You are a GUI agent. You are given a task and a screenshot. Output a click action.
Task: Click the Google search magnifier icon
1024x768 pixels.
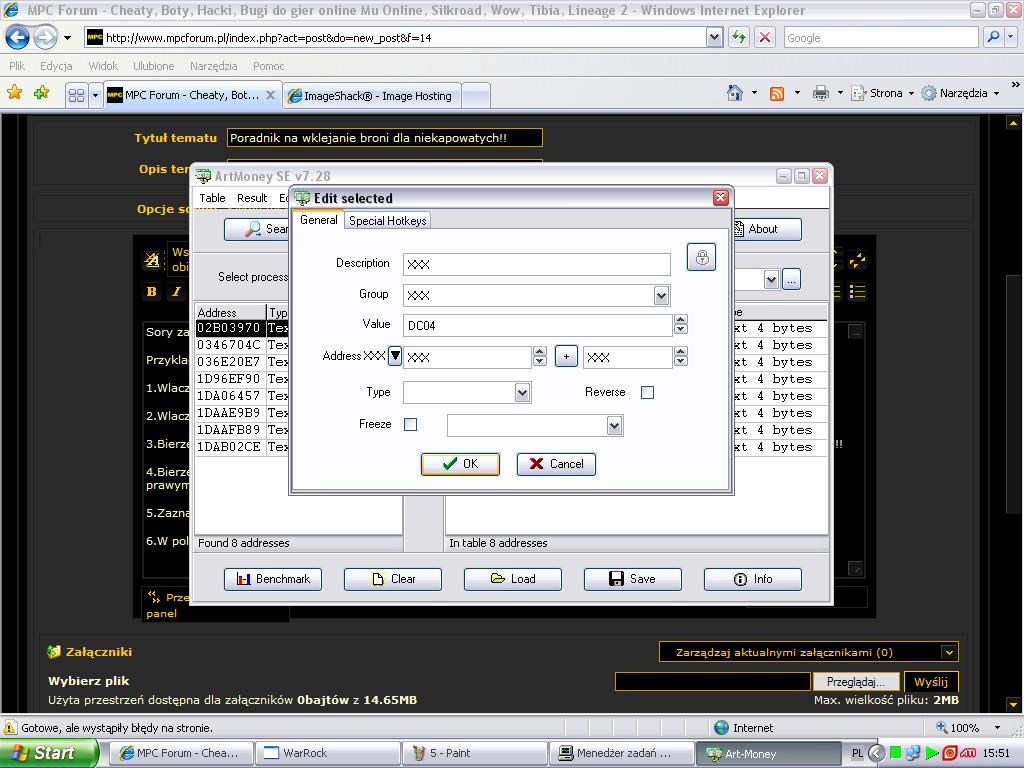(993, 37)
